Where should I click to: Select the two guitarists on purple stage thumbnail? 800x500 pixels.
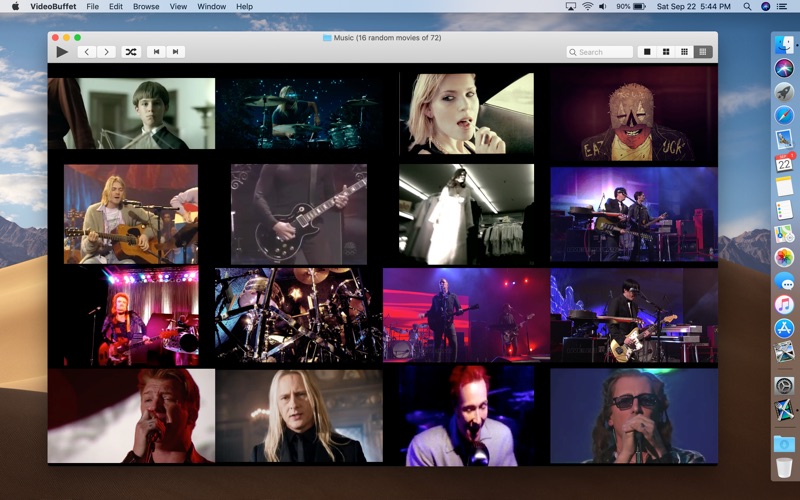[x=634, y=214]
